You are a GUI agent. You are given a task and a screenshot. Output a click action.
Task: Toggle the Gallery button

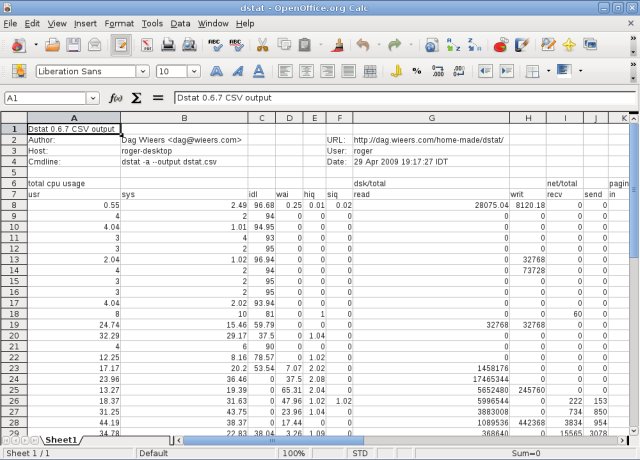[x=591, y=45]
